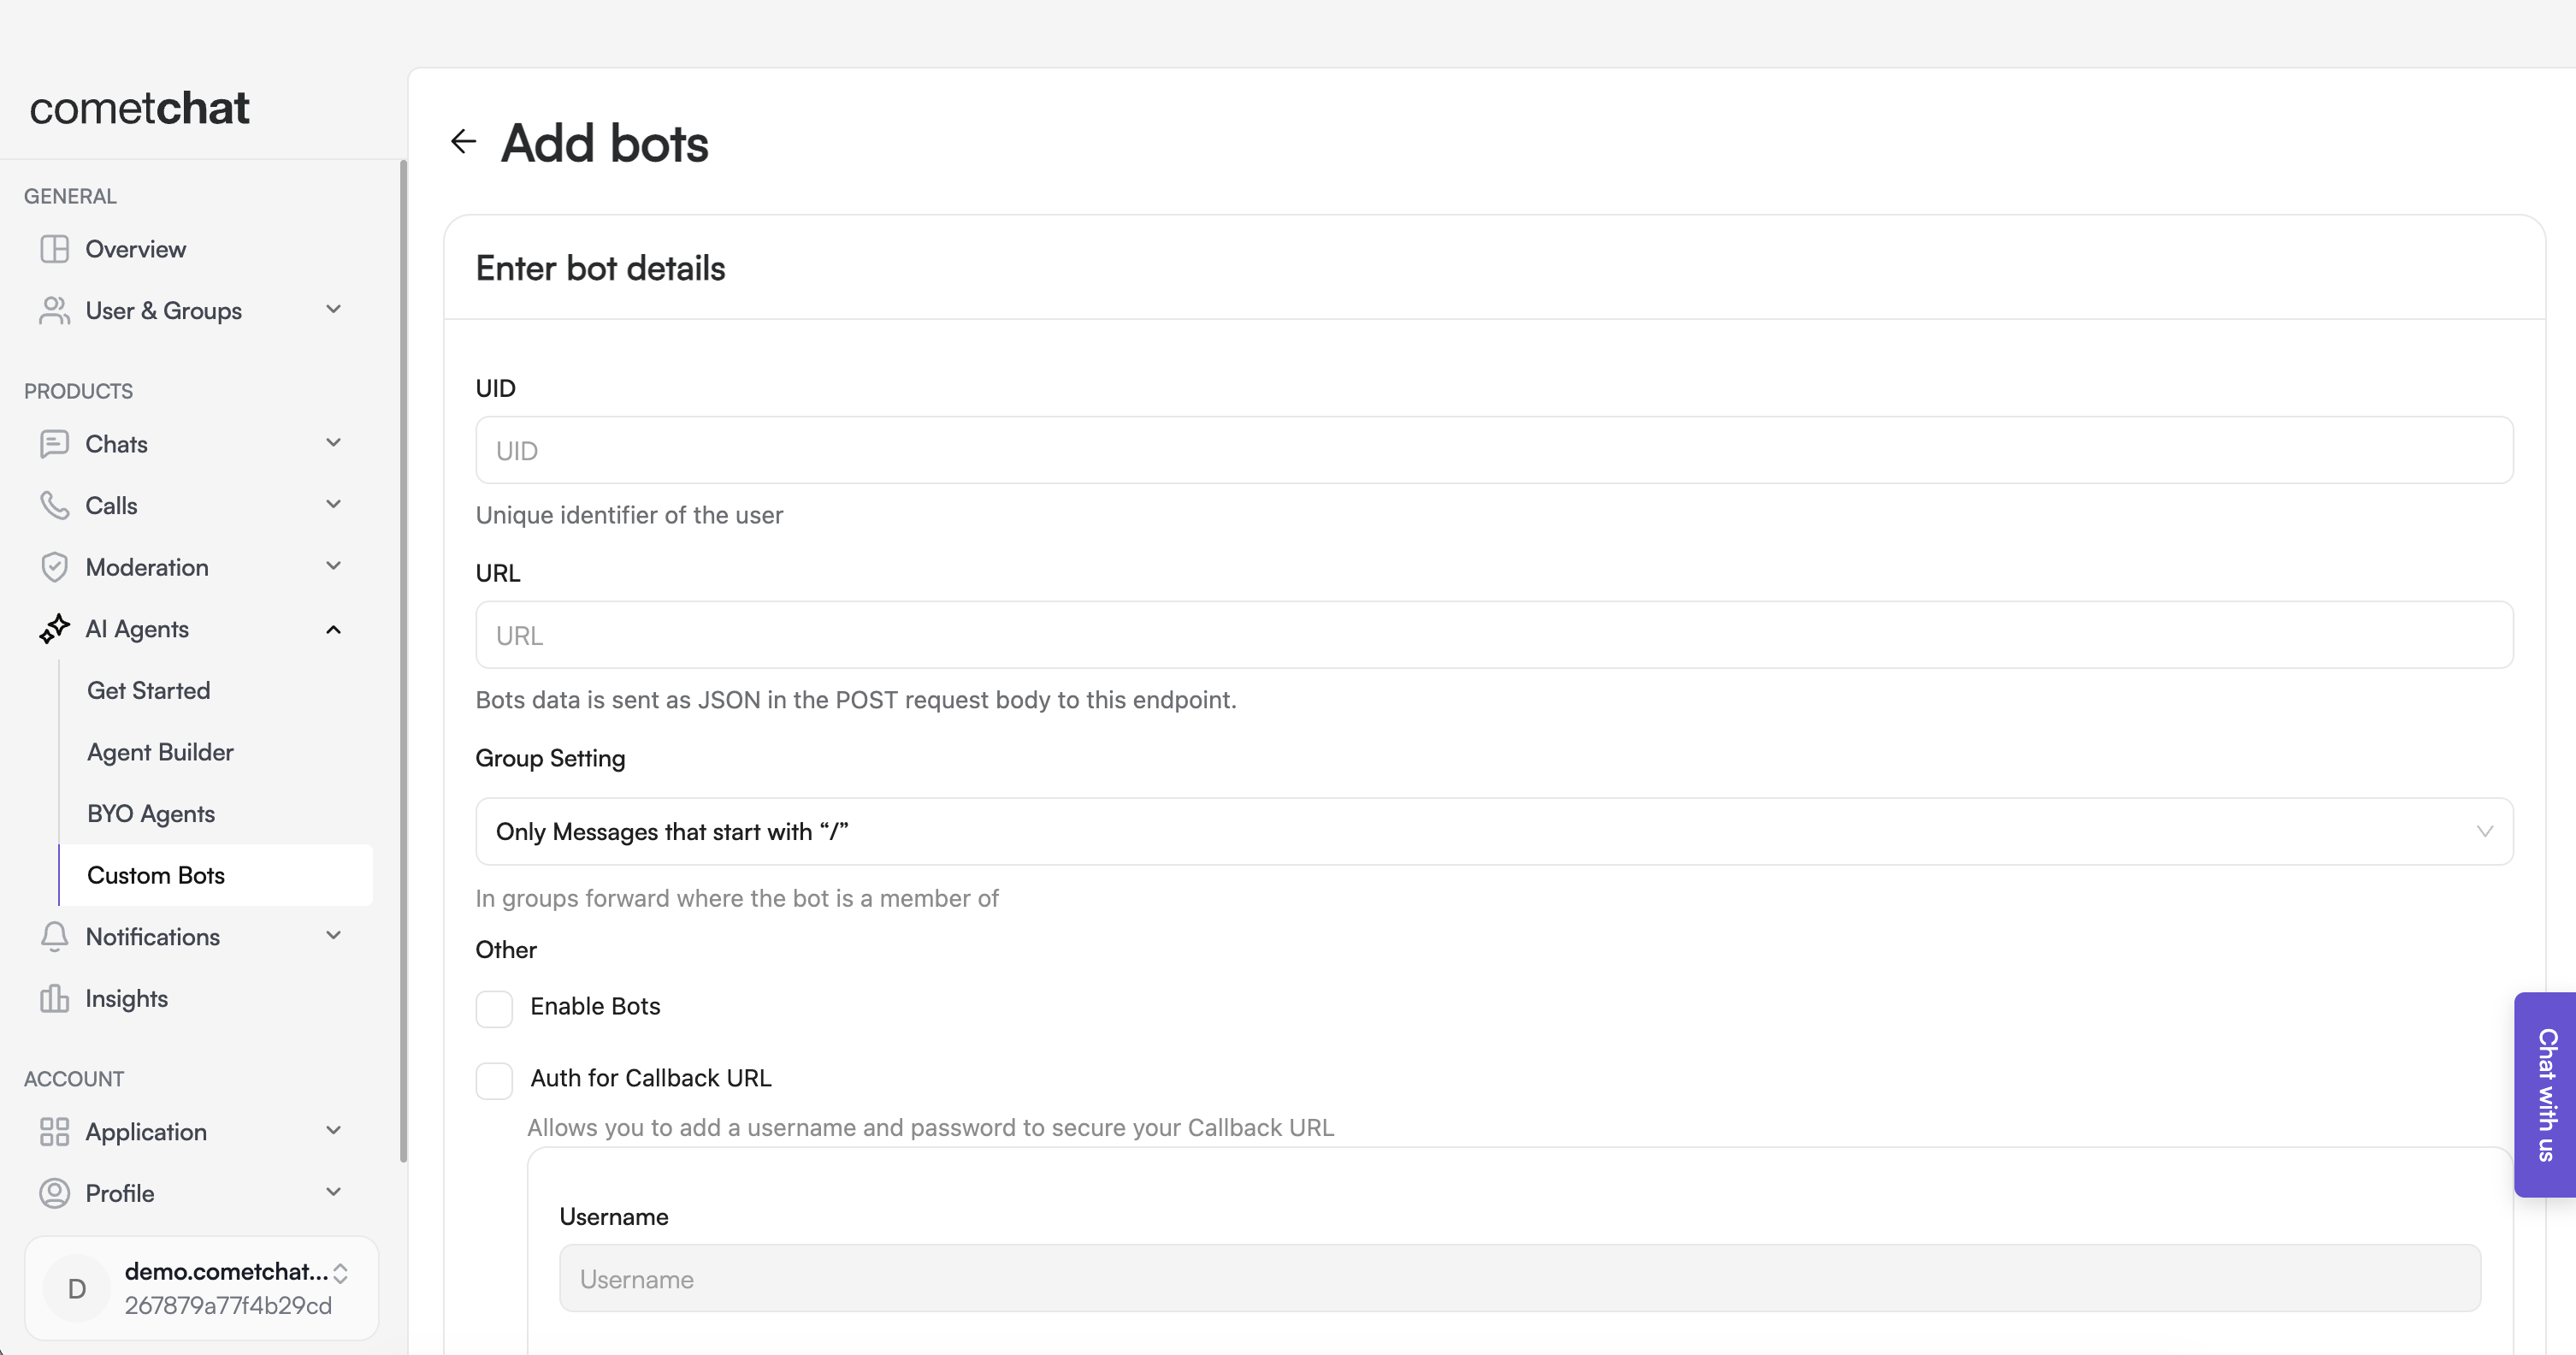Click the sidebar vertical scrollbar
The width and height of the screenshot is (2576, 1355).
click(403, 660)
